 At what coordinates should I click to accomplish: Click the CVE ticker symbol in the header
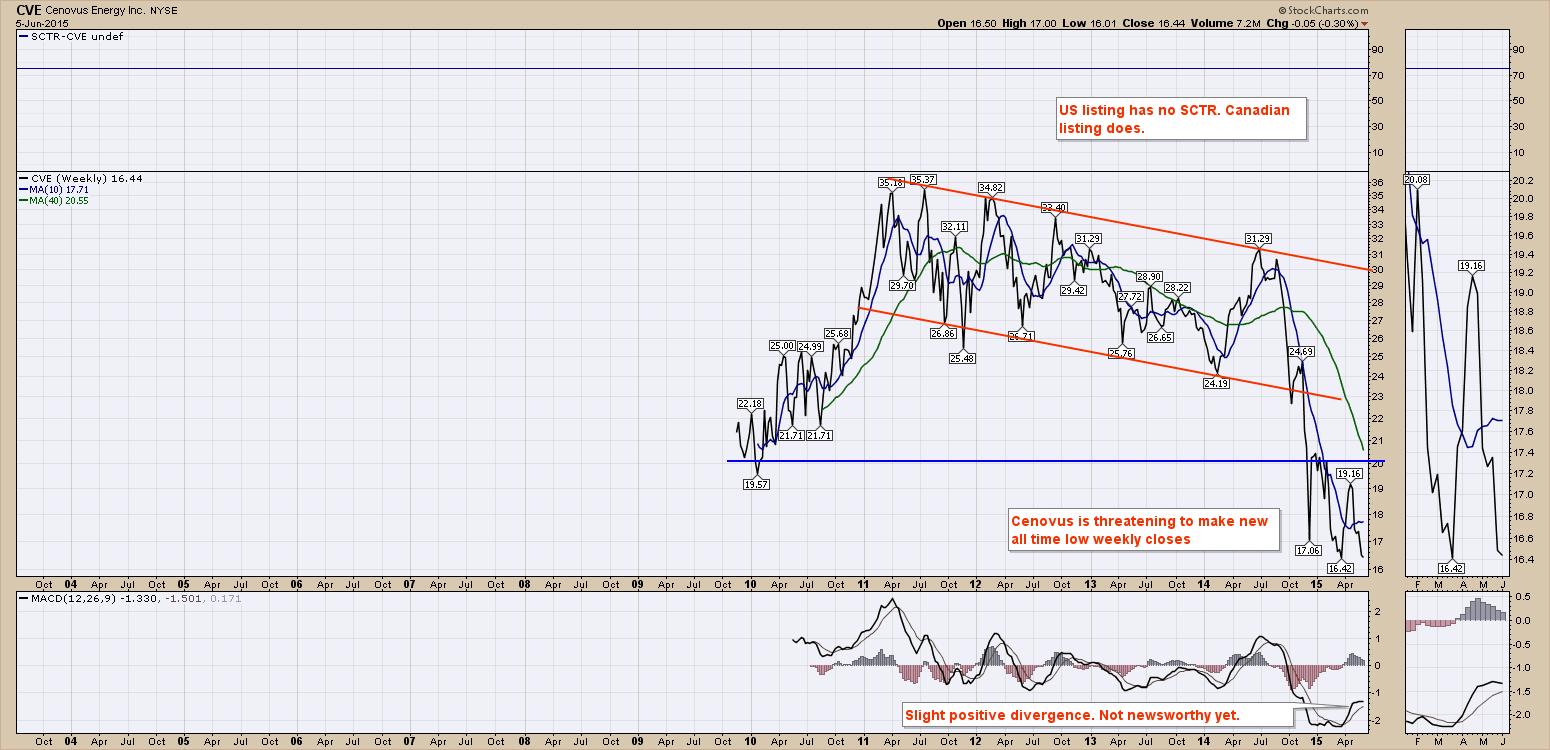[x=29, y=8]
